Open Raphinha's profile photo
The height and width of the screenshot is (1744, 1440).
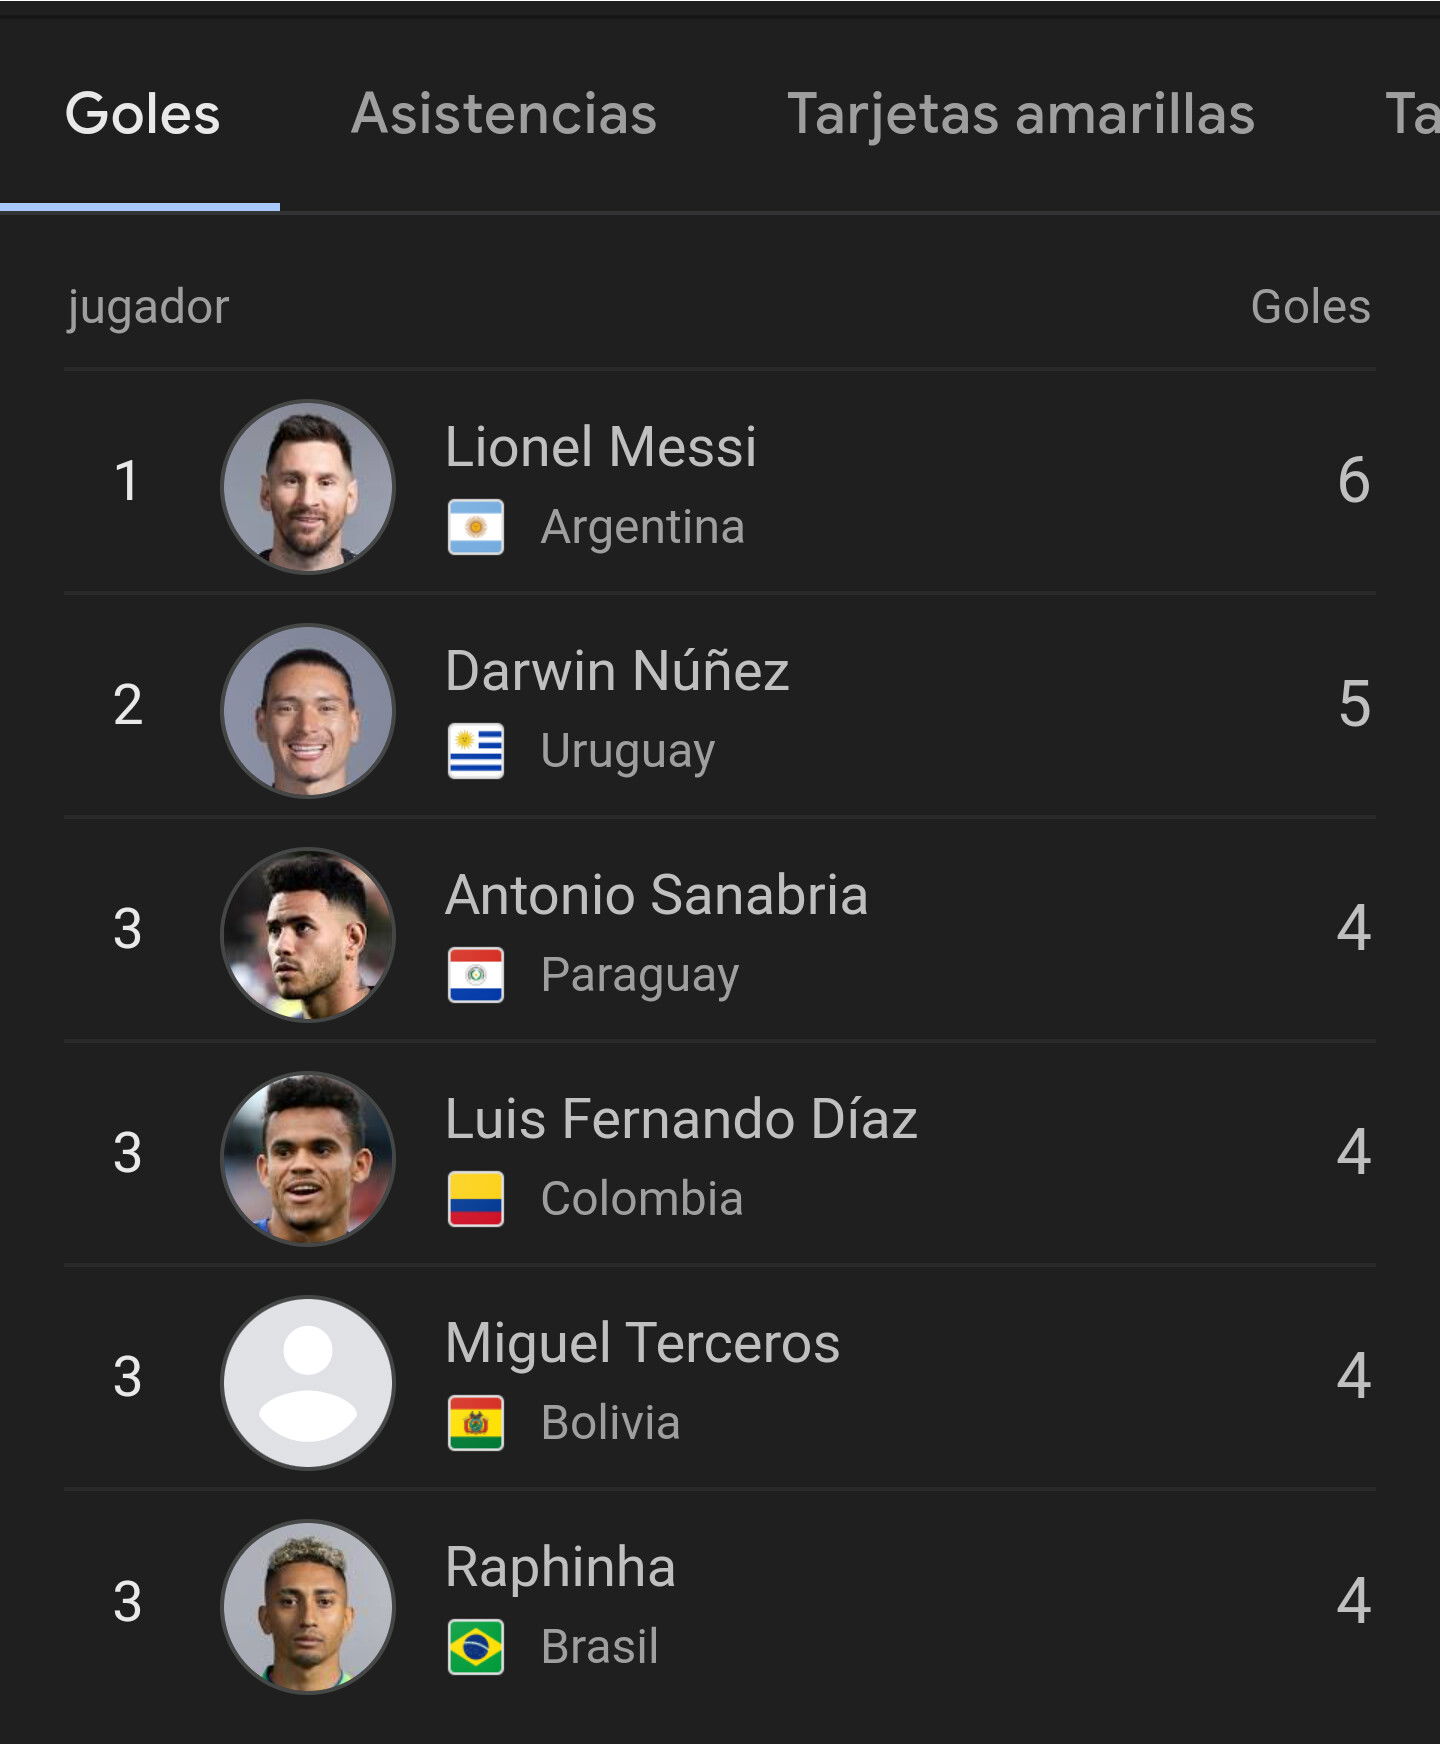[x=308, y=1607]
